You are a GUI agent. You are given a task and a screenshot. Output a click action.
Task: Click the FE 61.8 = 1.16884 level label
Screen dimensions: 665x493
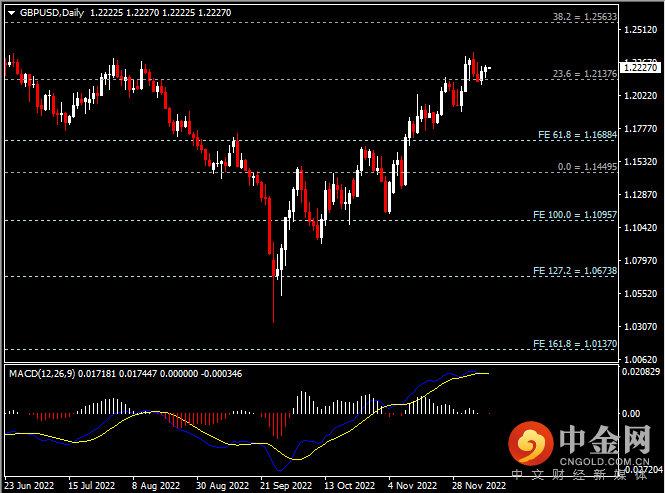click(x=580, y=134)
